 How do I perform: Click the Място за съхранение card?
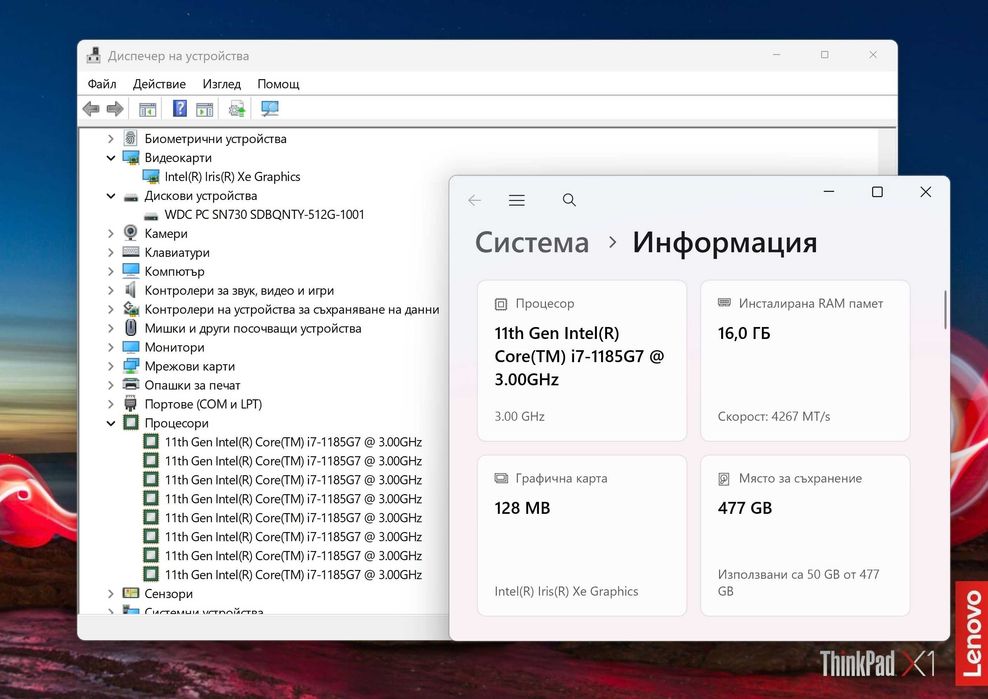point(805,535)
